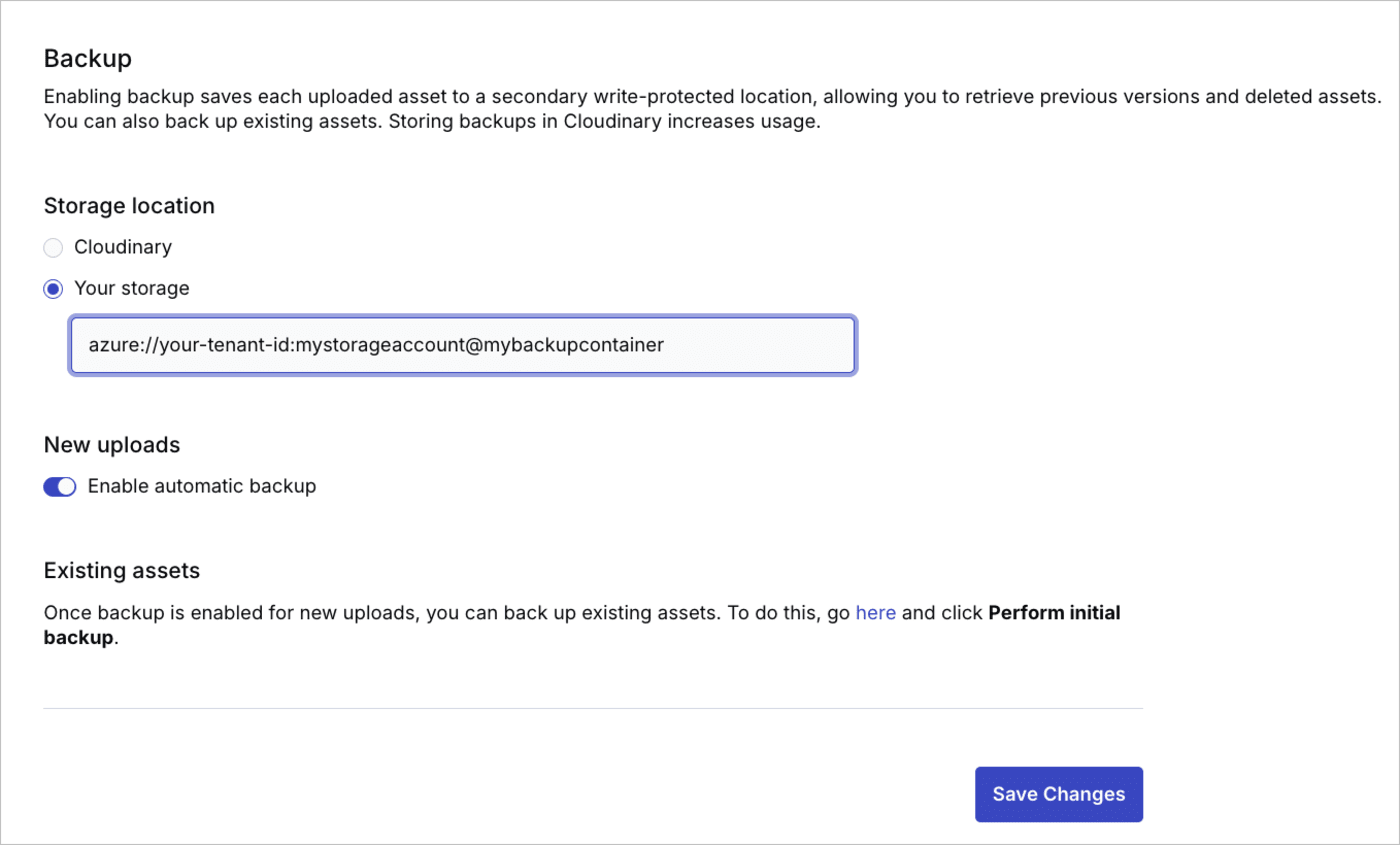Click the Save Changes button
The width and height of the screenshot is (1400, 845).
1058,794
